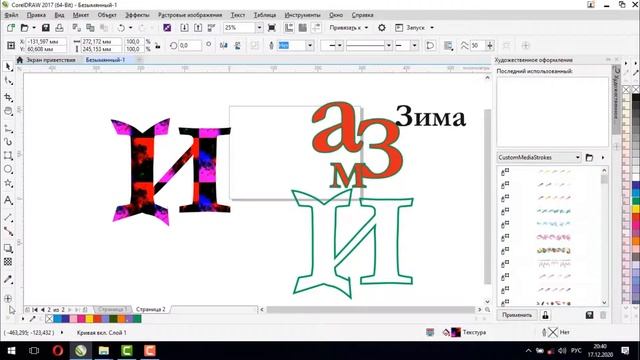Open the Растровые изображения menu
Image resolution: width=640 pixels, height=360 pixels.
tap(190, 15)
